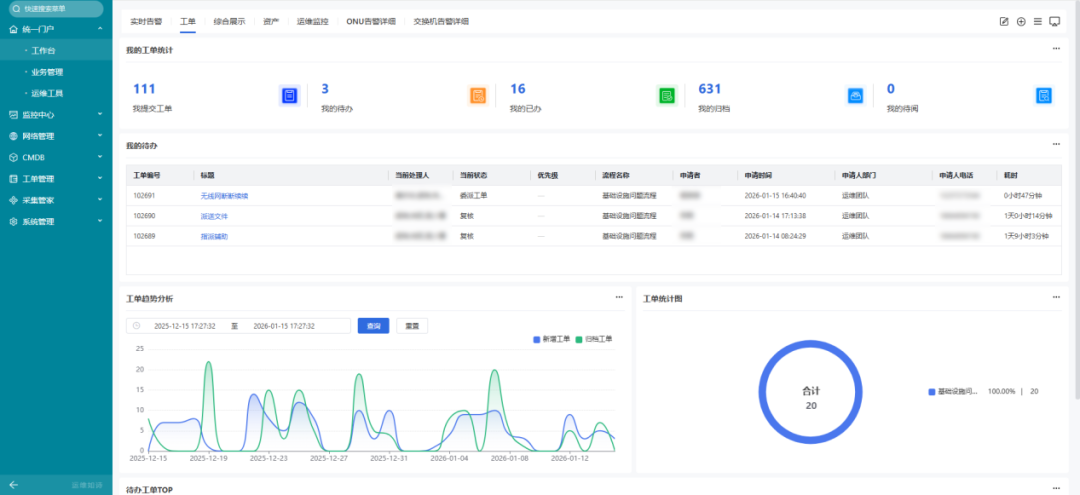Open the hamburger list icon at top right
1080x495 pixels.
[1037, 21]
